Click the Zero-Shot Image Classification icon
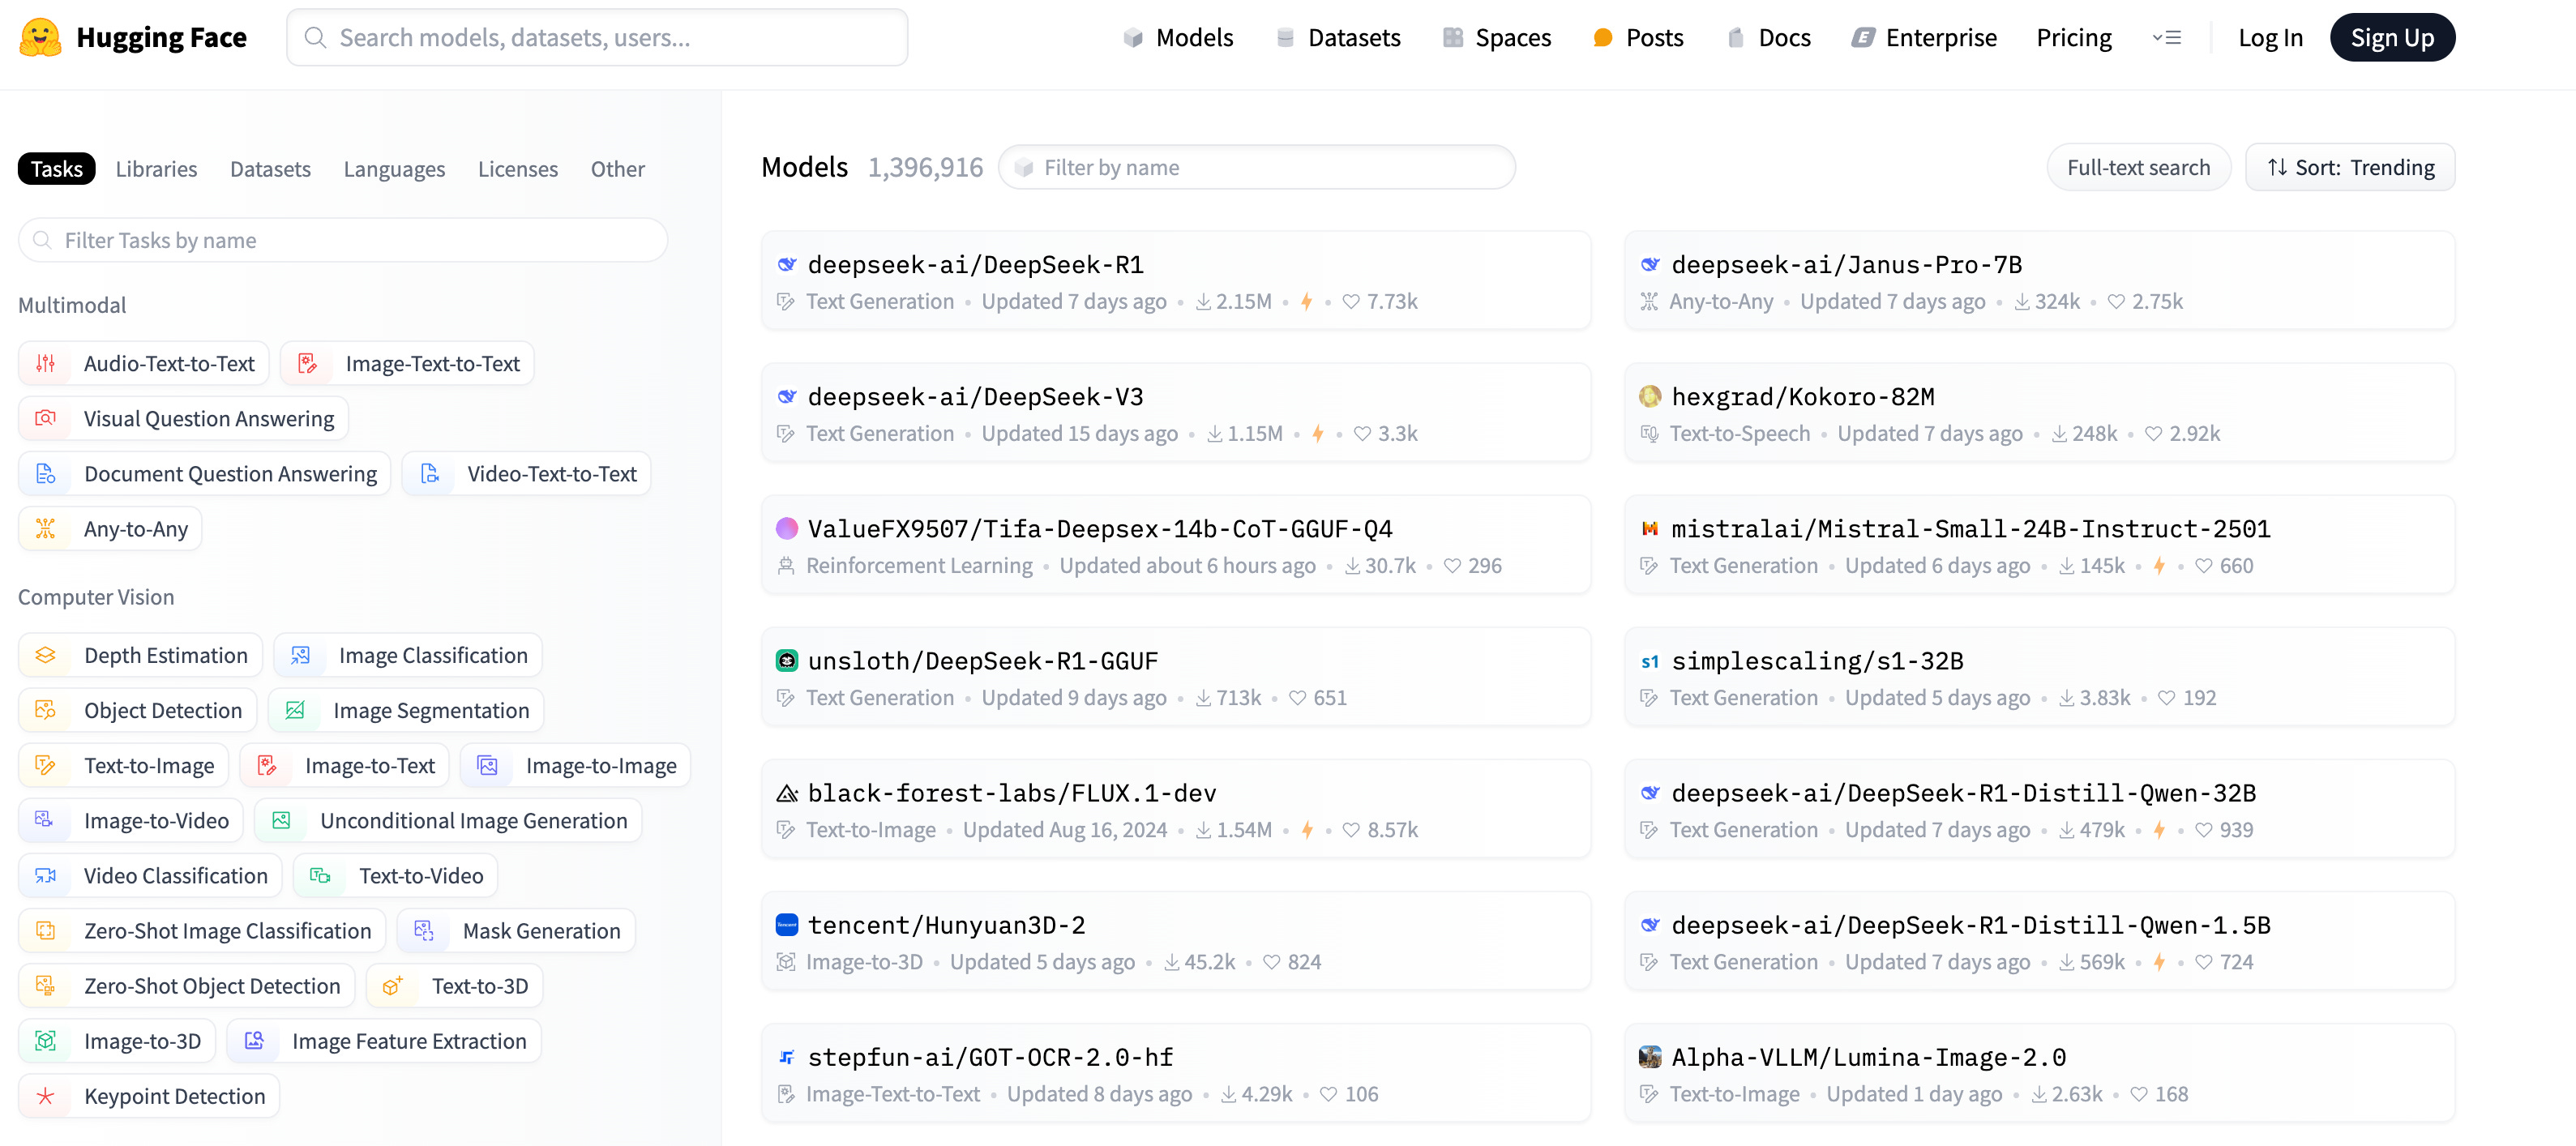This screenshot has height=1146, width=2576. coord(46,931)
